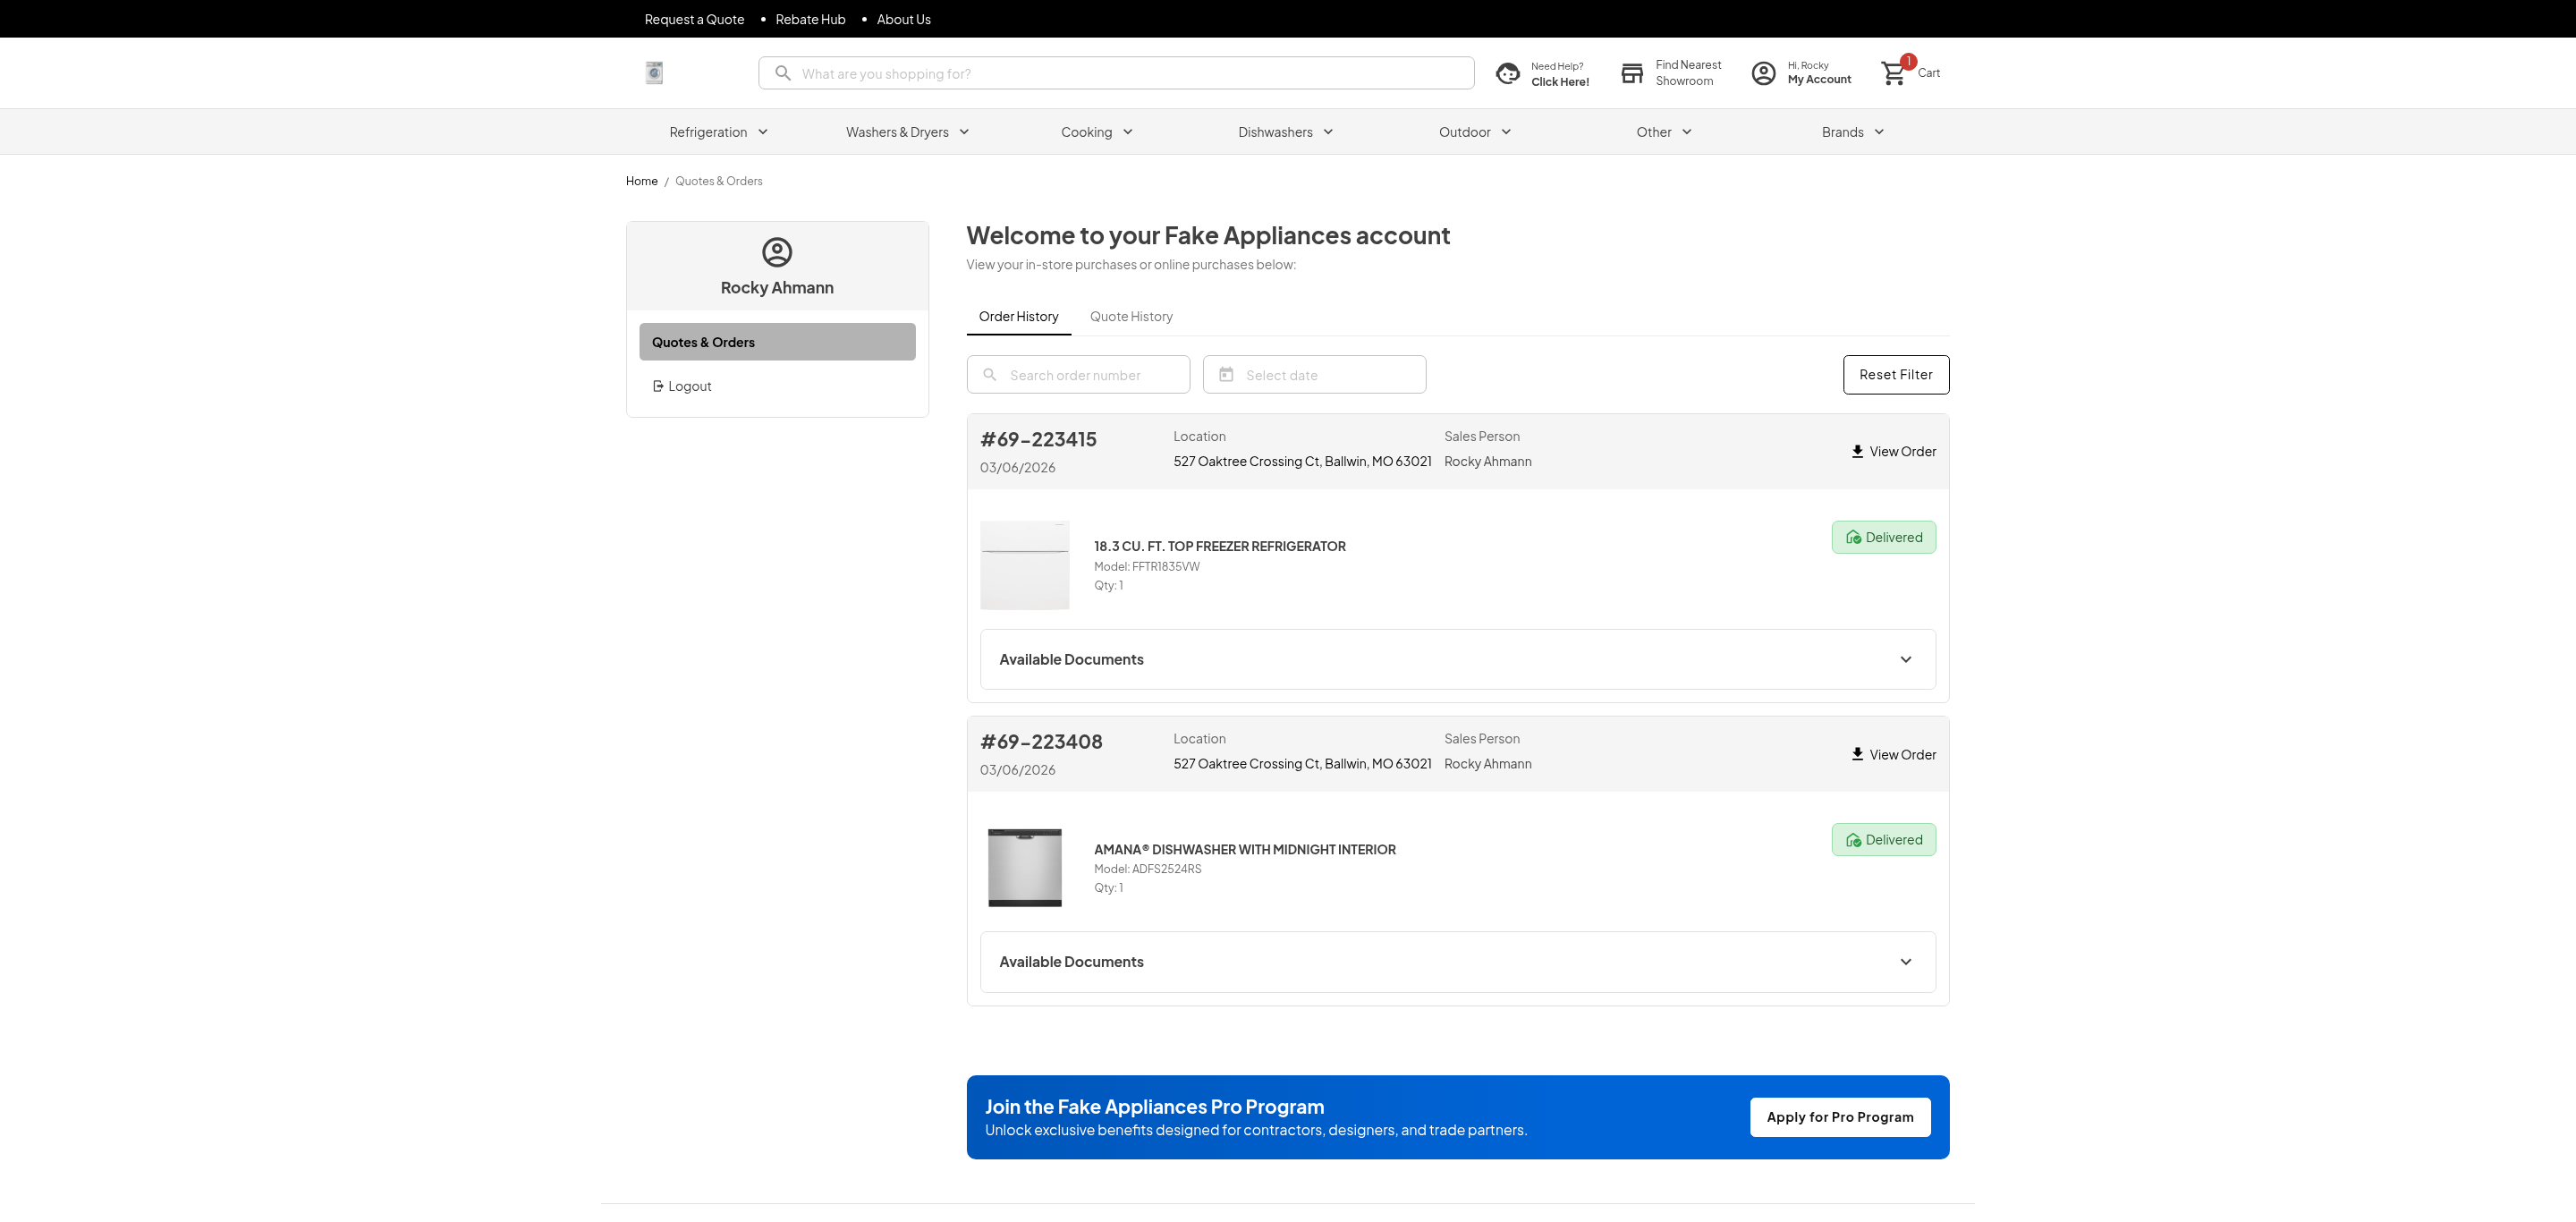Click the Need Help chat icon
The height and width of the screenshot is (1222, 2576).
pyautogui.click(x=1507, y=73)
